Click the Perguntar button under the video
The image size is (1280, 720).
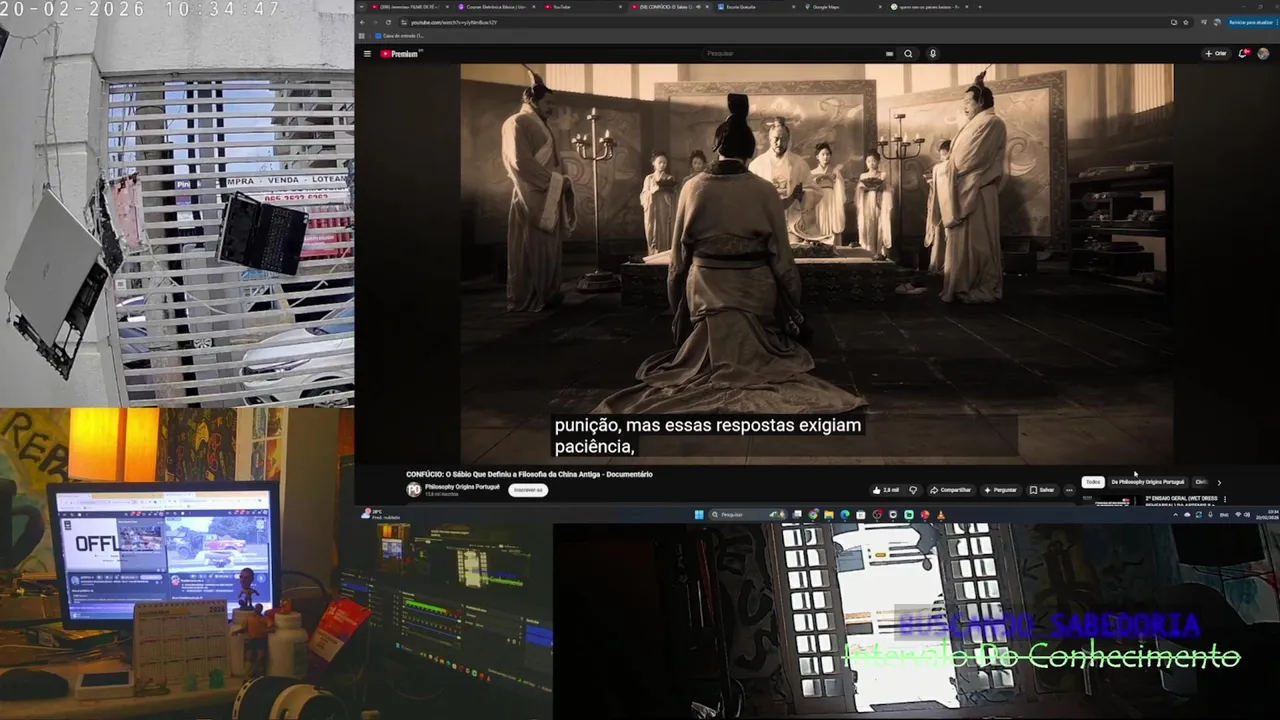[1000, 490]
